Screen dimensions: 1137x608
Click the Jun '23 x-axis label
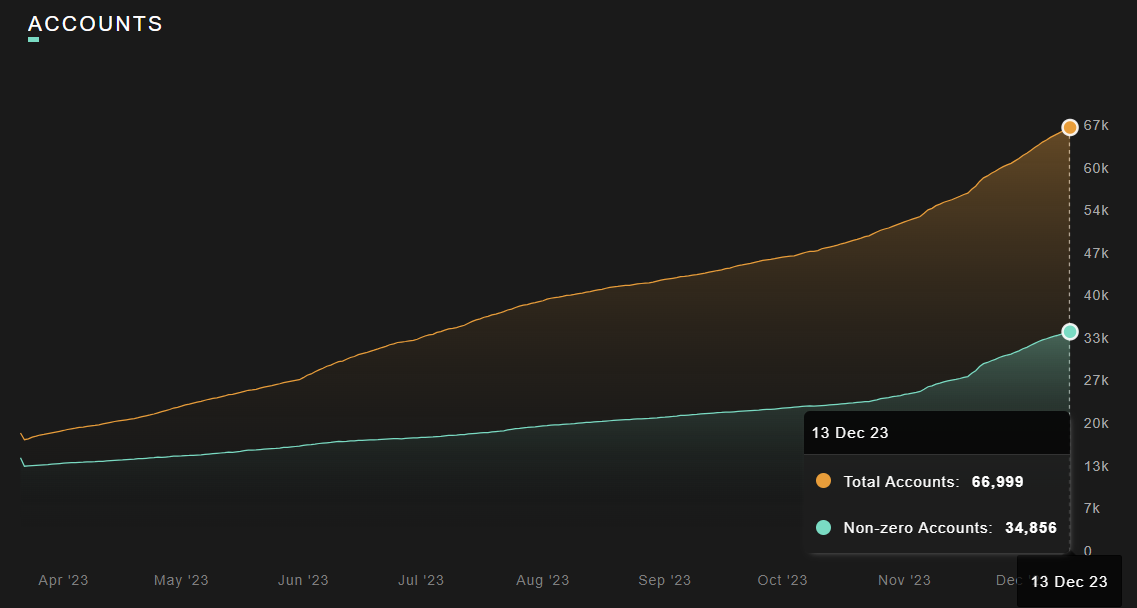coord(303,580)
